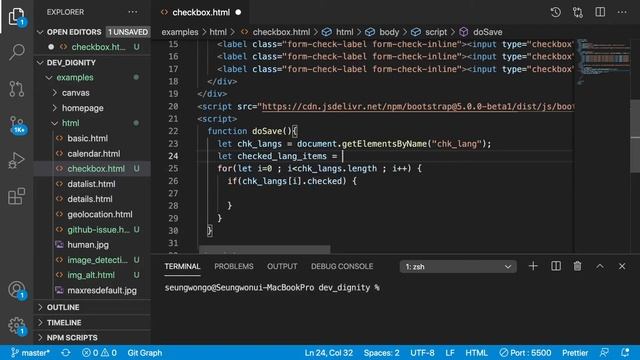
Task: Click doSave in the breadcrumb
Action: (487, 32)
